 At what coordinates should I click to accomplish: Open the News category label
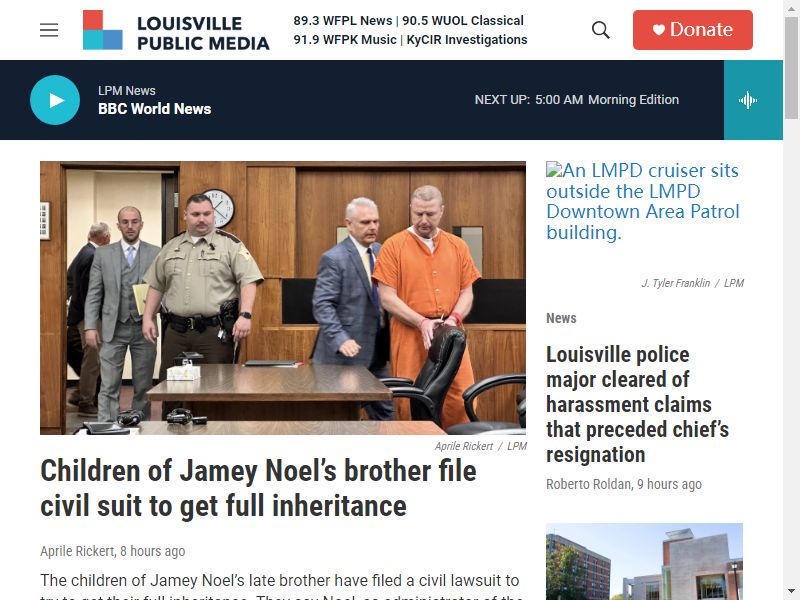tap(561, 318)
